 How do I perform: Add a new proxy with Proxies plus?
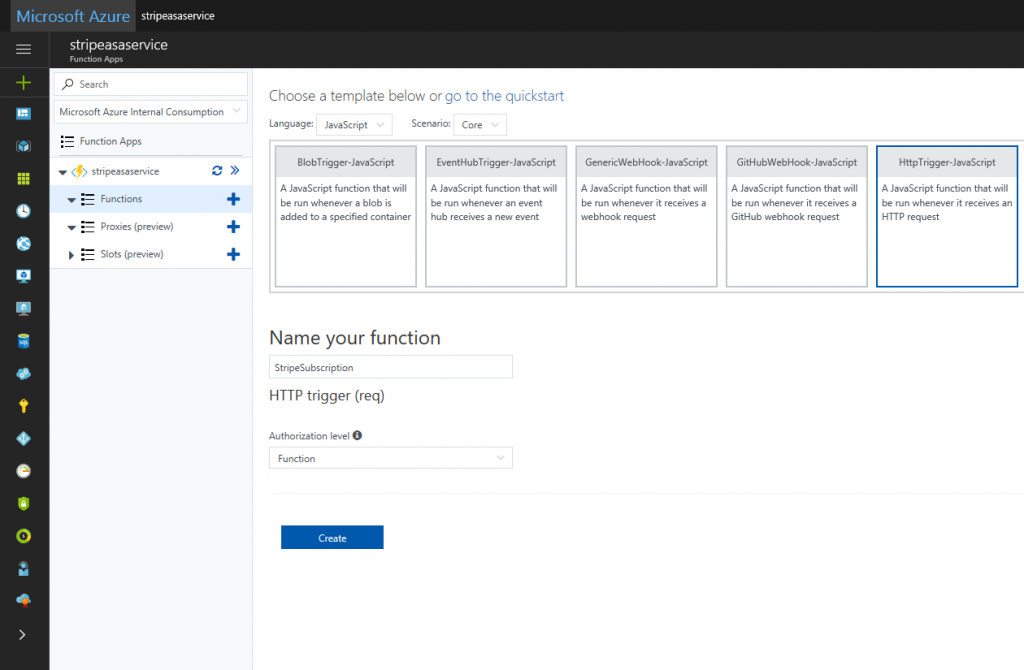pyautogui.click(x=233, y=227)
